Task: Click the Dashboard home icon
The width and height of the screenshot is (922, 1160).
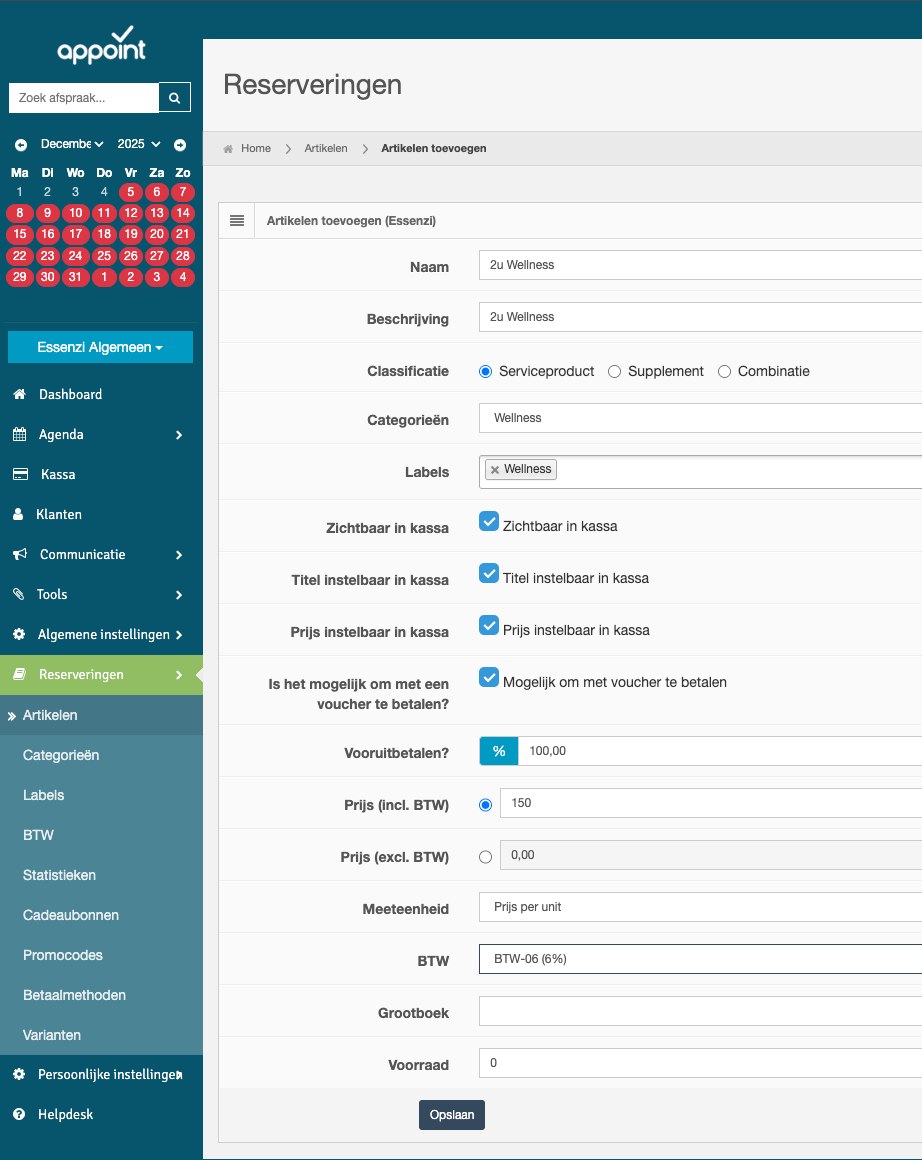Action: coord(20,394)
